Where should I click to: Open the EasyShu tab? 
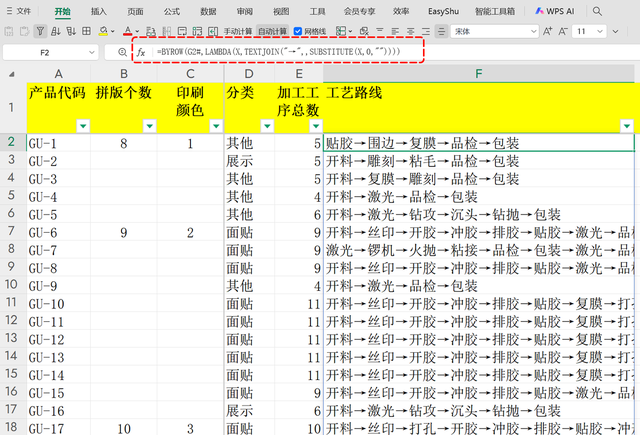(443, 11)
